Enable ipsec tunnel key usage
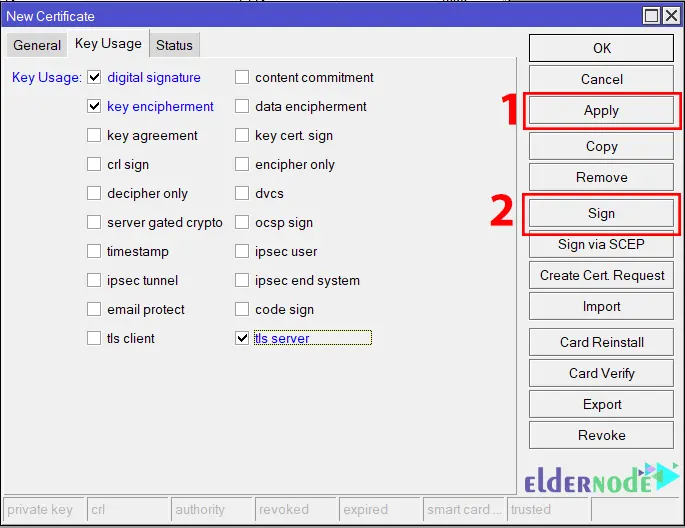This screenshot has width=685, height=528. pyautogui.click(x=94, y=280)
